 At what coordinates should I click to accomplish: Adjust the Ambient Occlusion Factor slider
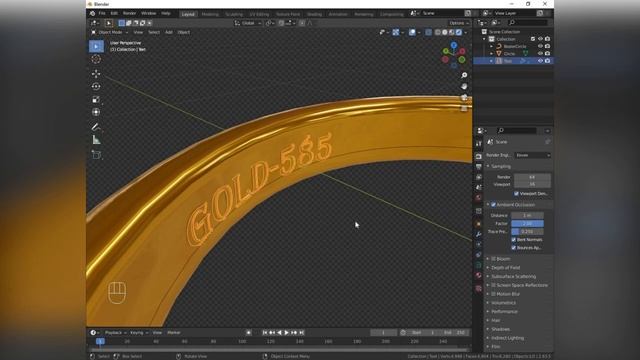[527, 224]
